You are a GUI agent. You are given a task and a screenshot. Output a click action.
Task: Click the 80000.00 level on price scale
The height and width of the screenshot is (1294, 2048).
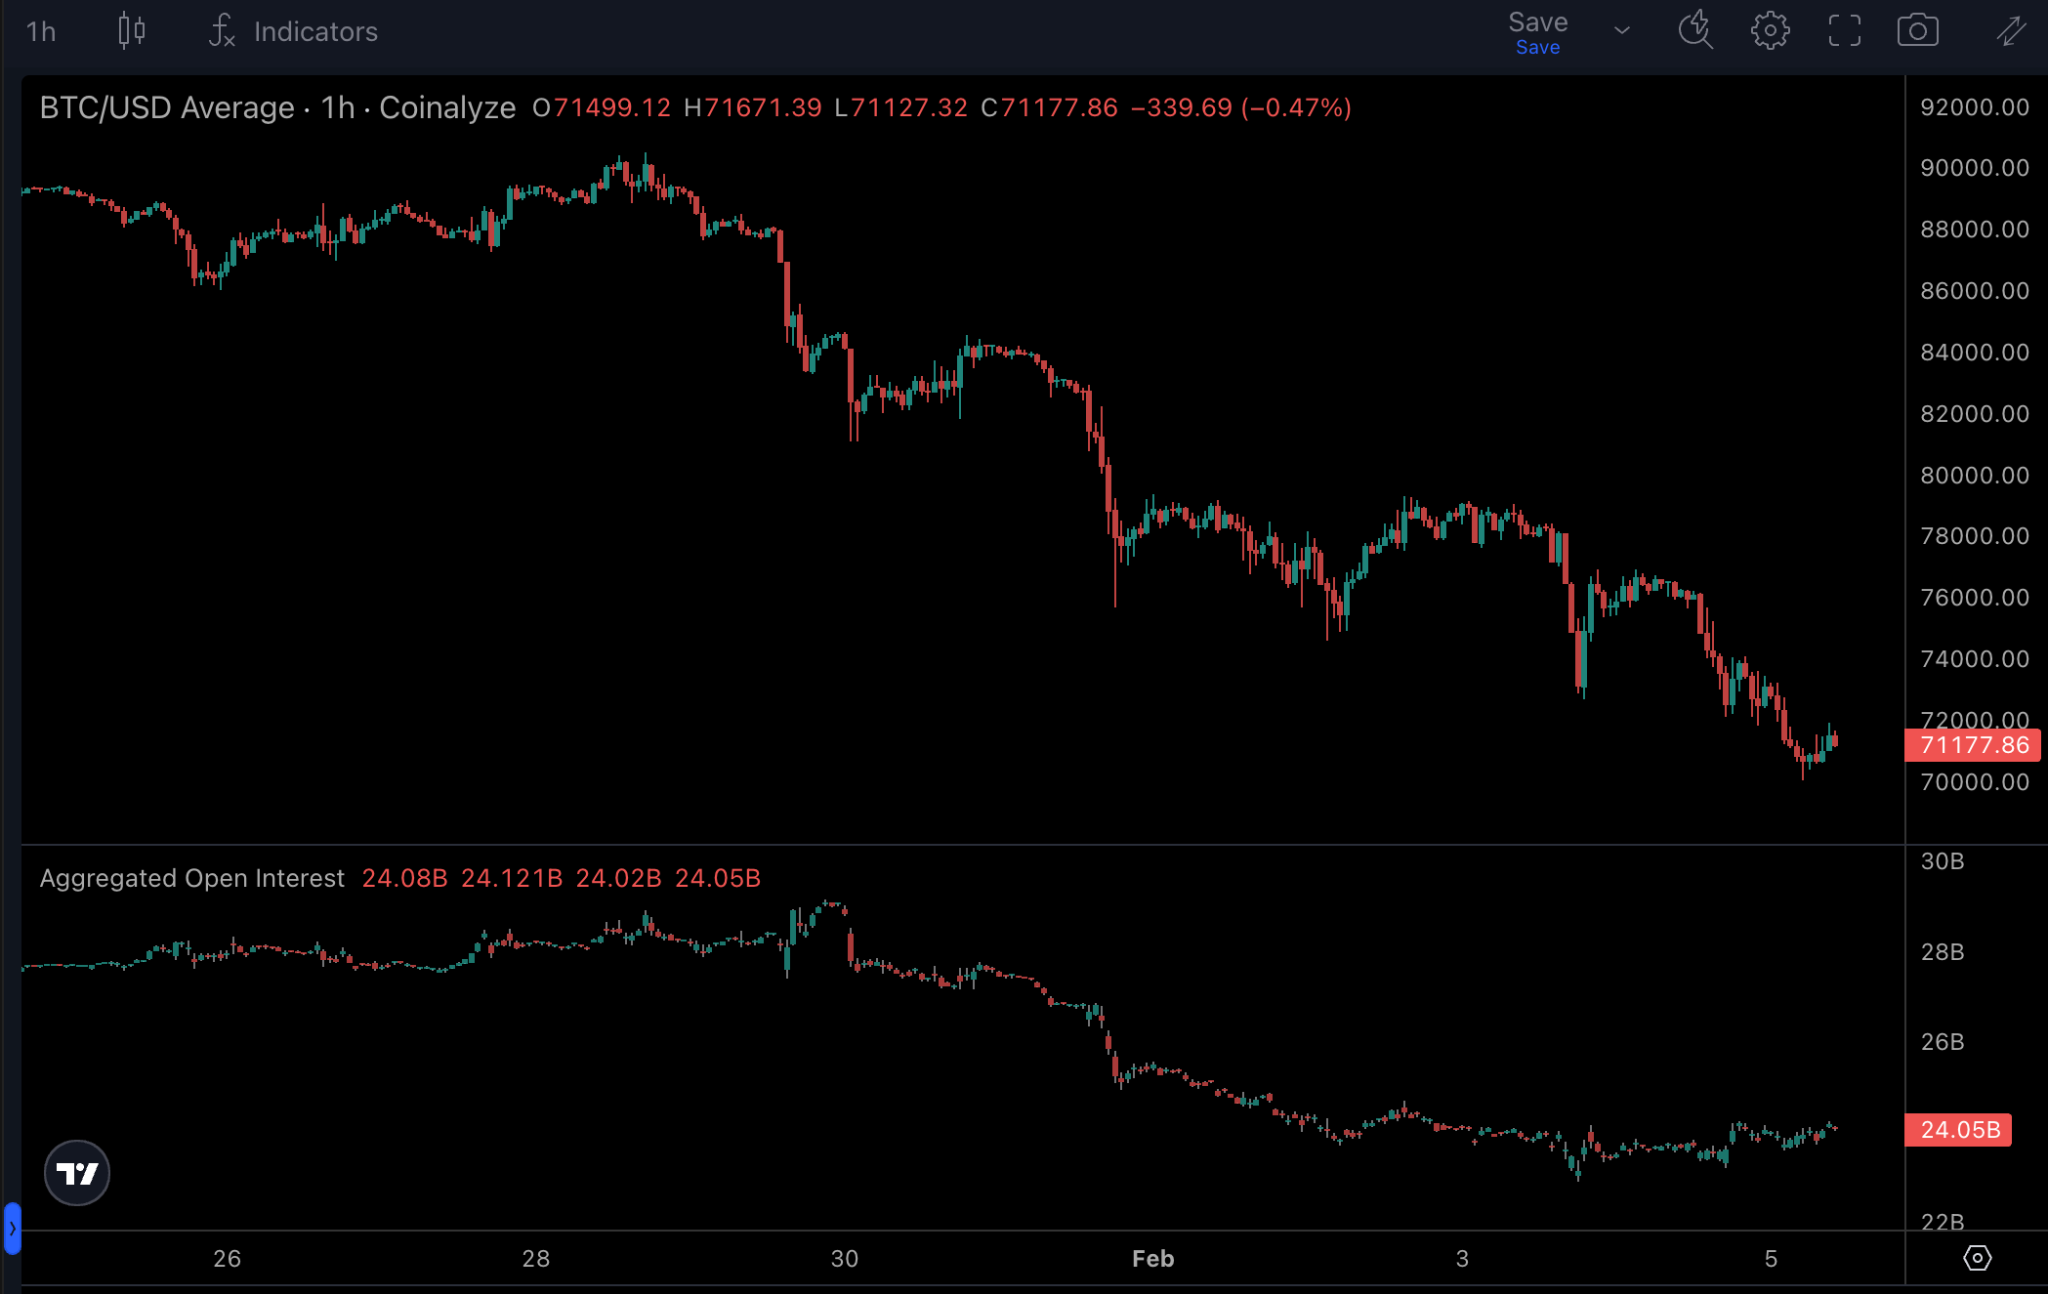[x=1974, y=475]
